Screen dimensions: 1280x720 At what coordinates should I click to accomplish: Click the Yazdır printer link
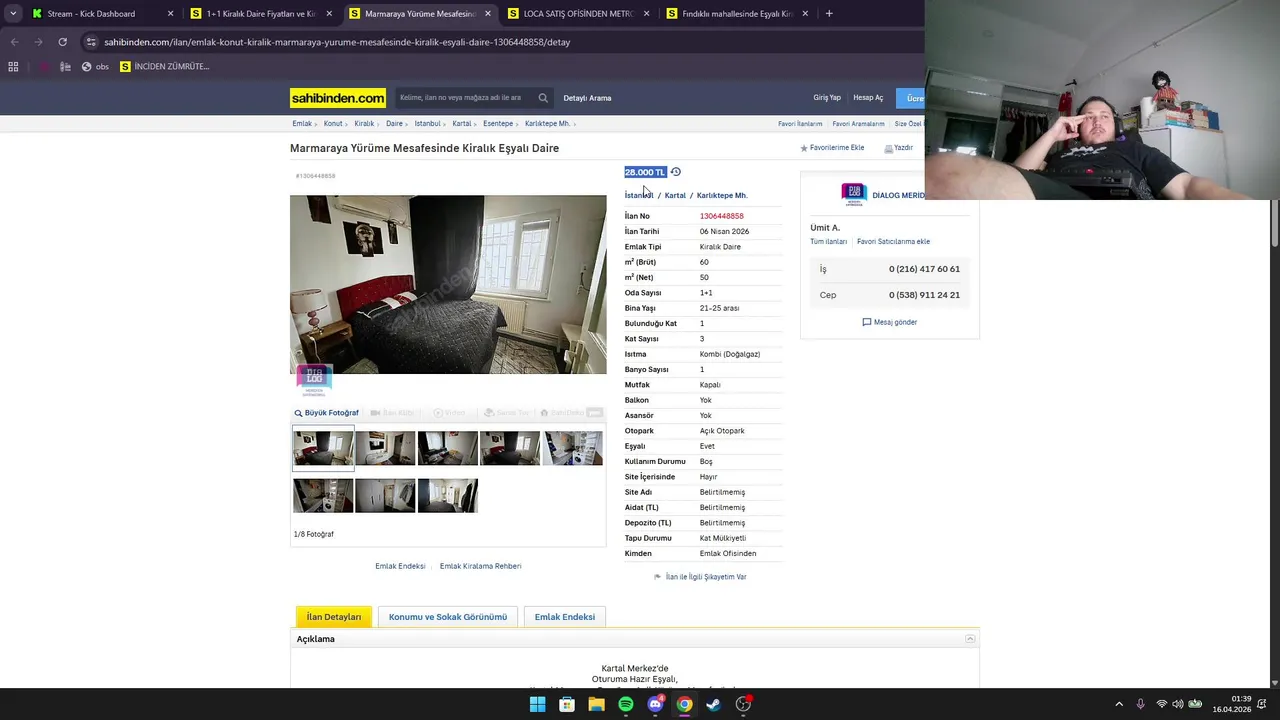[898, 148]
